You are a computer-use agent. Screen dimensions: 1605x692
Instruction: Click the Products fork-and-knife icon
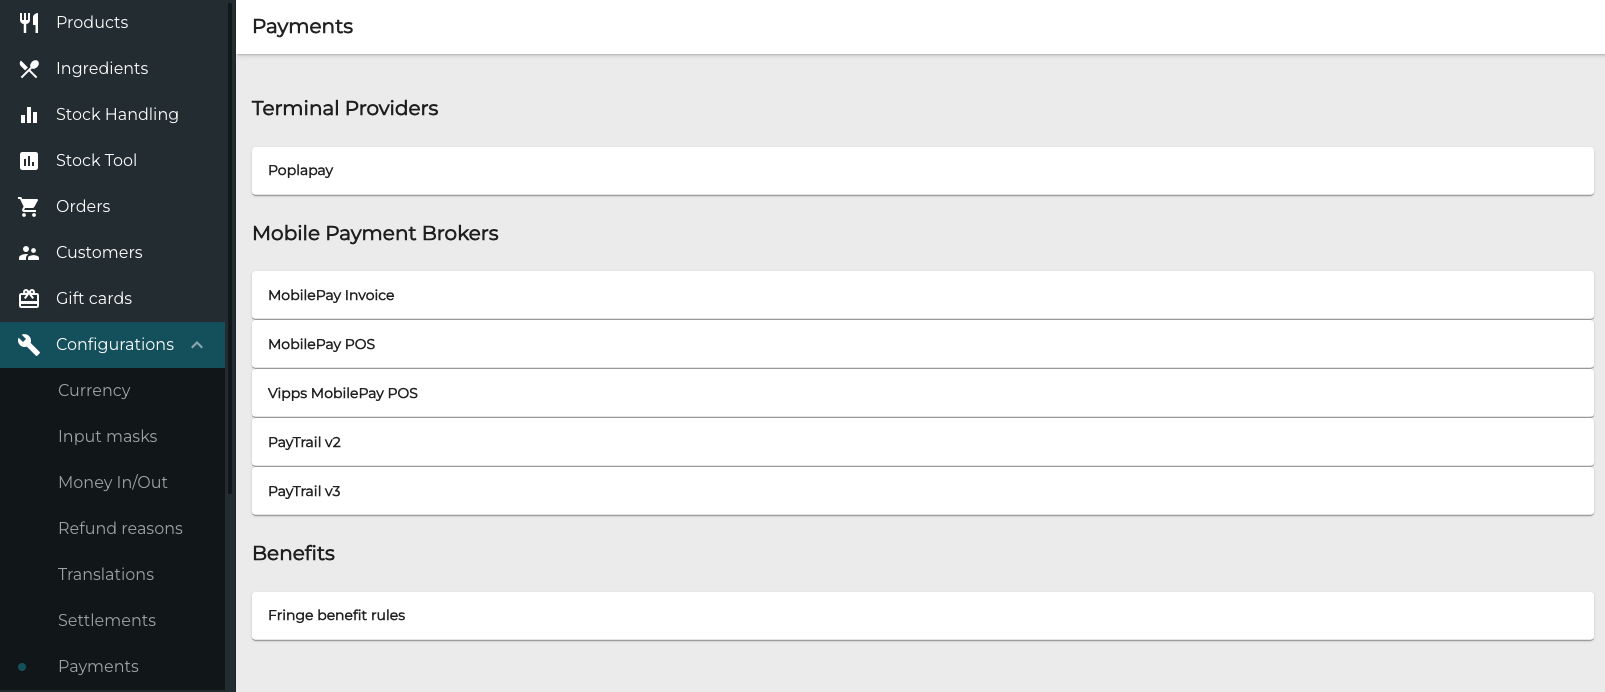point(29,22)
